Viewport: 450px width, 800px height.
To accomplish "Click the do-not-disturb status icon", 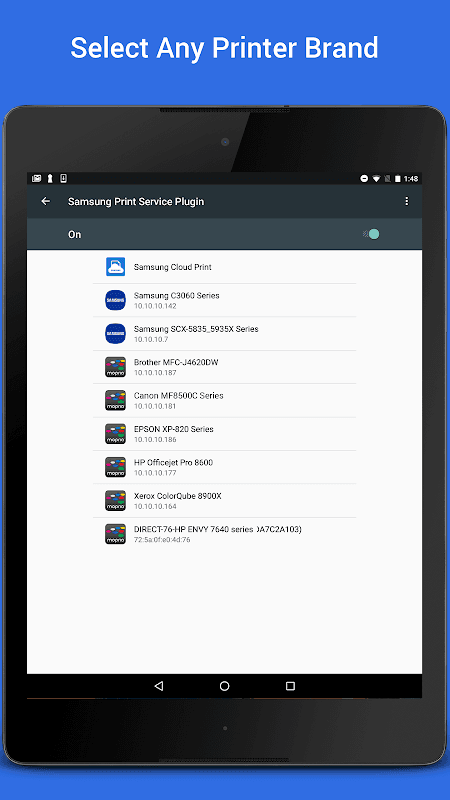I will tap(364, 179).
